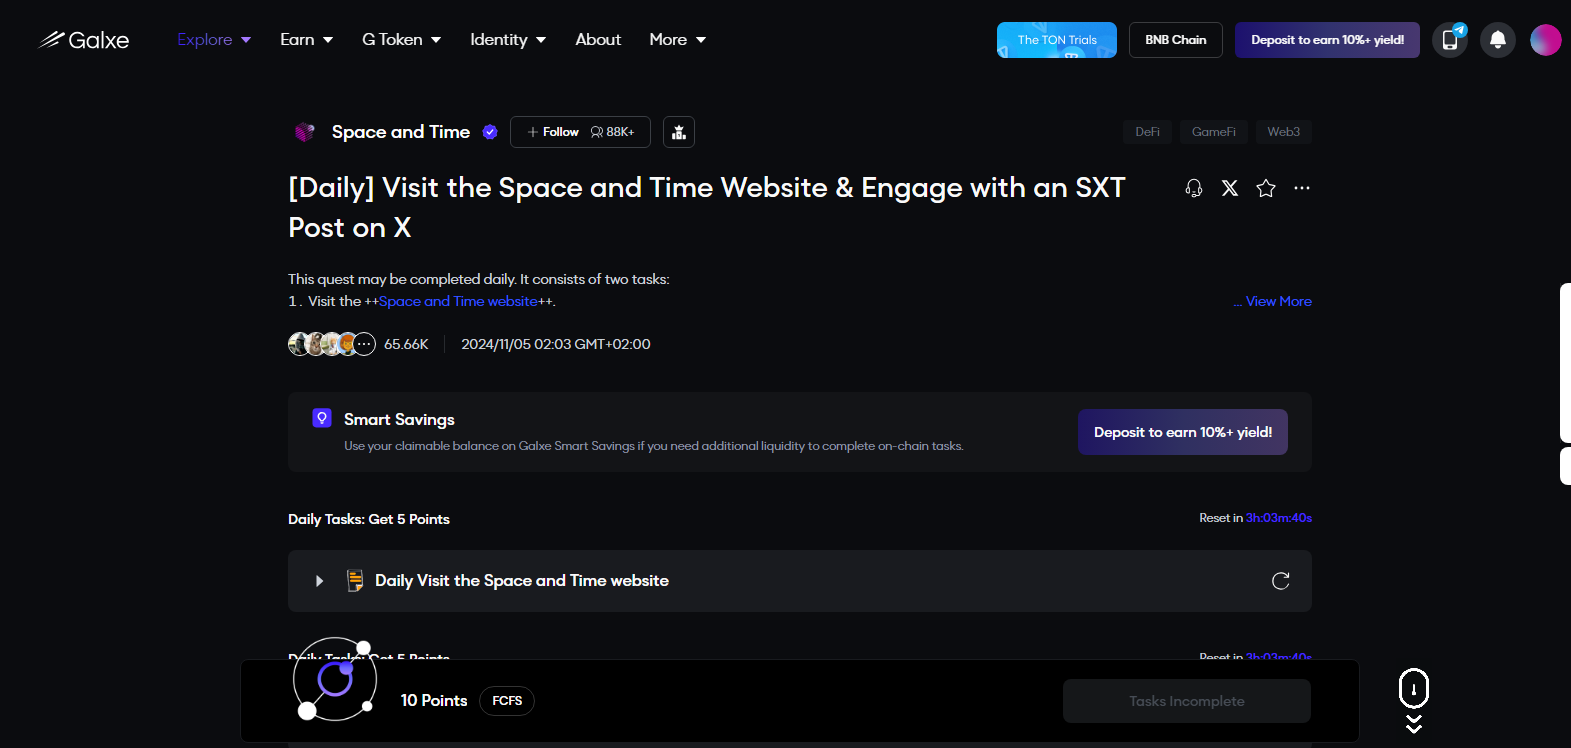Click the Galxe logo
The image size is (1571, 748).
[84, 40]
